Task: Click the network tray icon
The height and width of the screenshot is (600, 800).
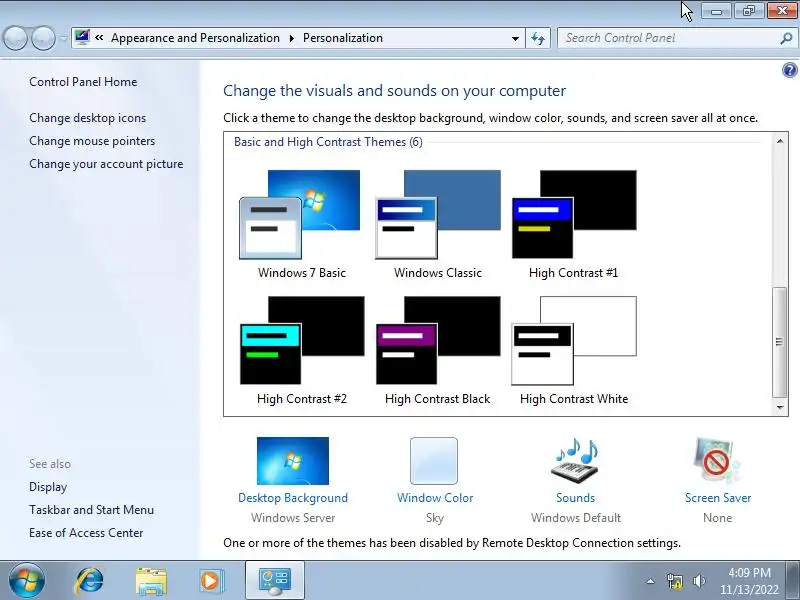Action: (x=674, y=581)
